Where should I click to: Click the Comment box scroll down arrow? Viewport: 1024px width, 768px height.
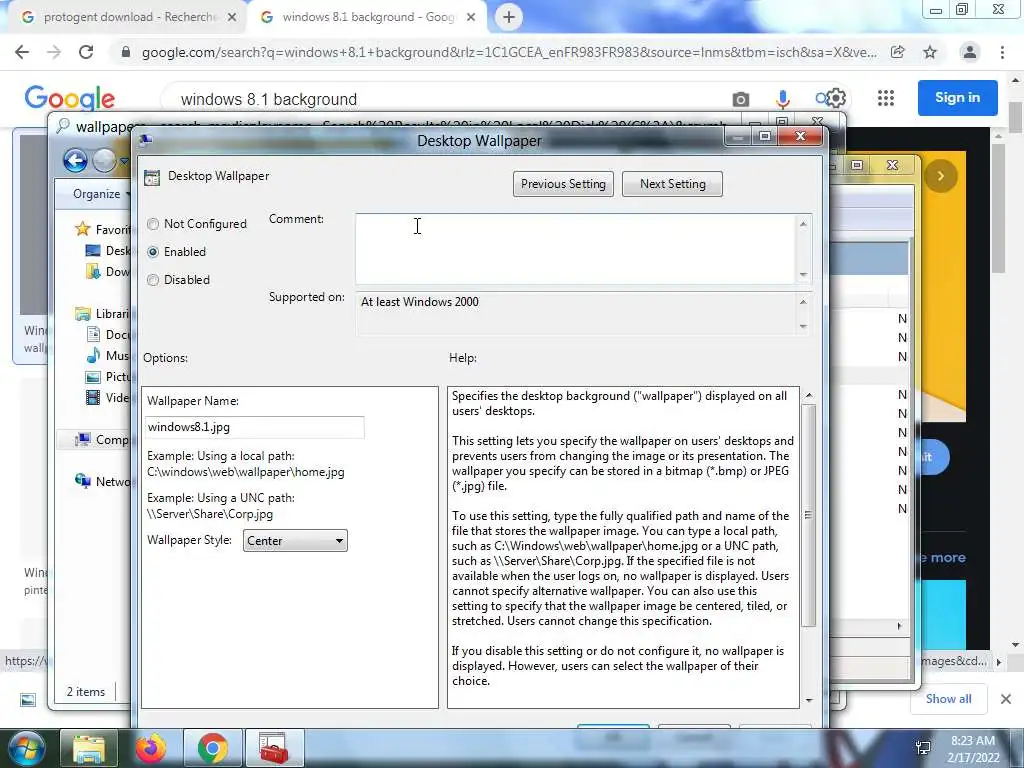tap(803, 275)
